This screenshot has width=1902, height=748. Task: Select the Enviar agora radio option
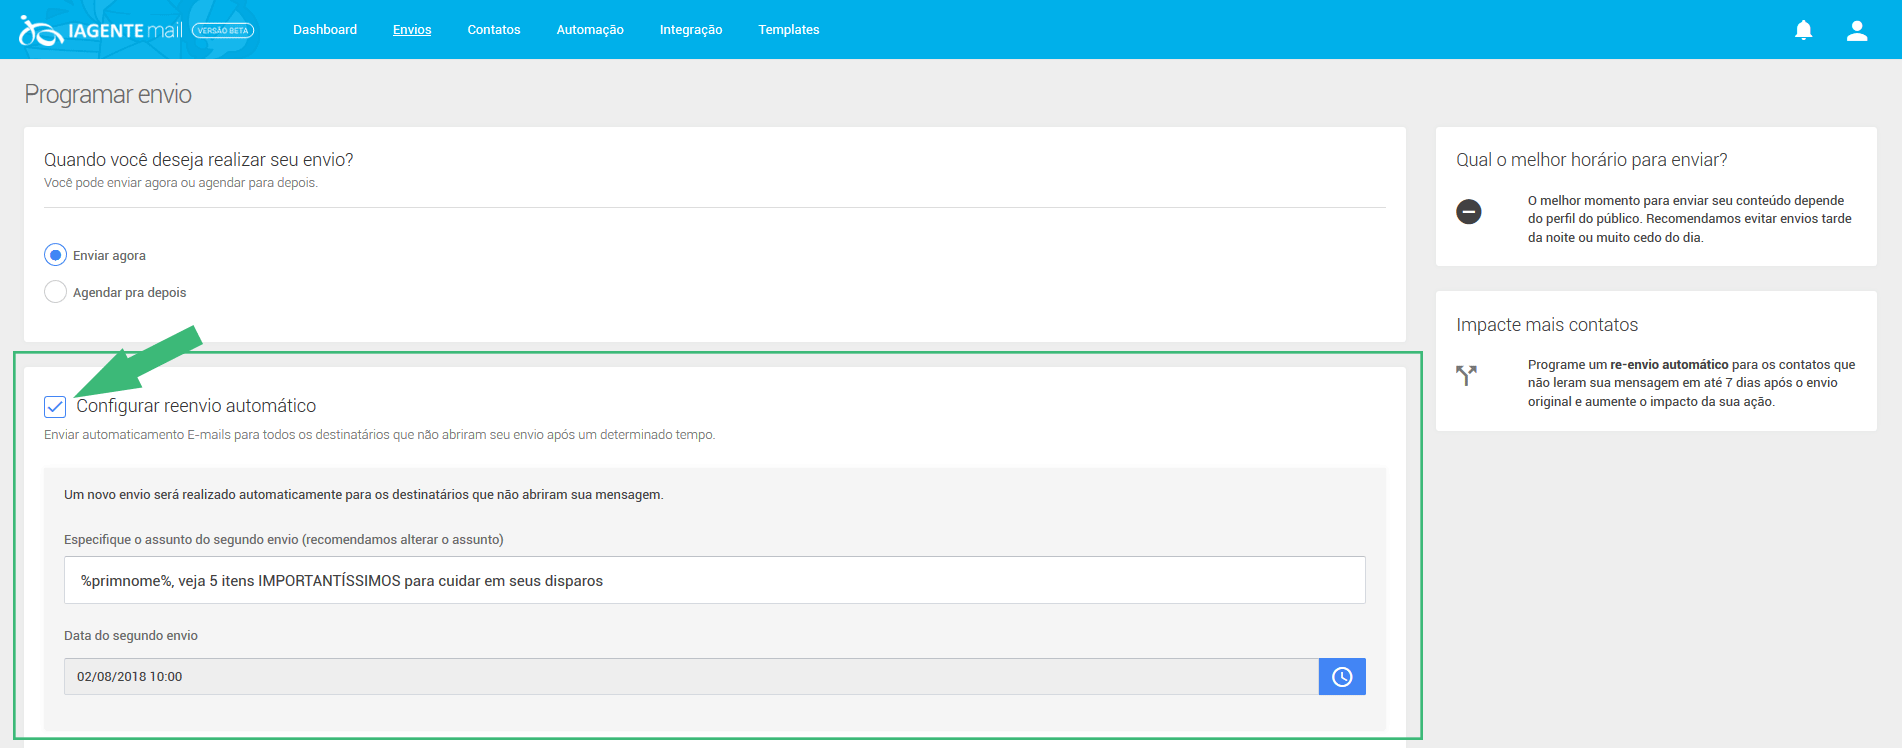(56, 256)
